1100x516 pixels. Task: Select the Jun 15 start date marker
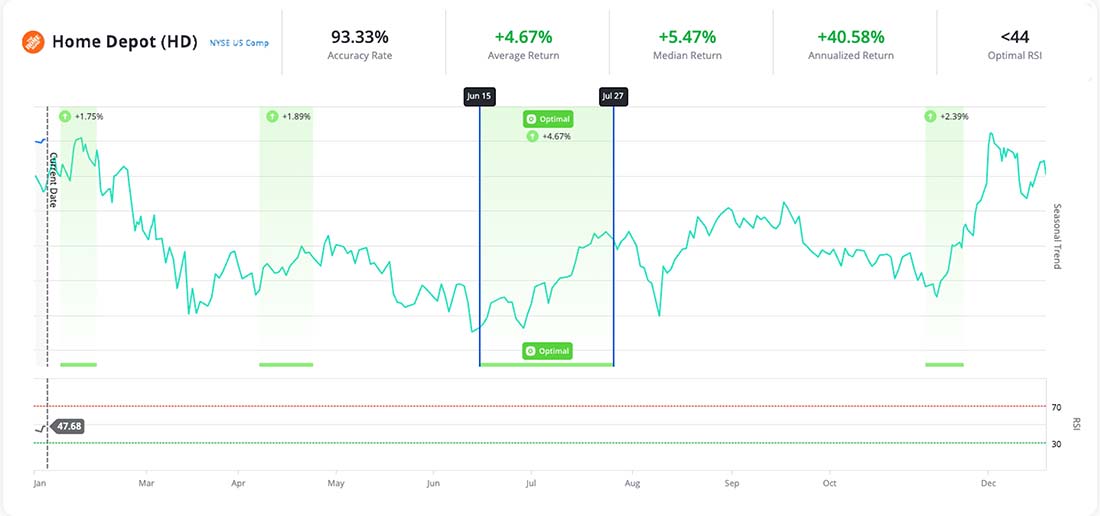coord(480,96)
